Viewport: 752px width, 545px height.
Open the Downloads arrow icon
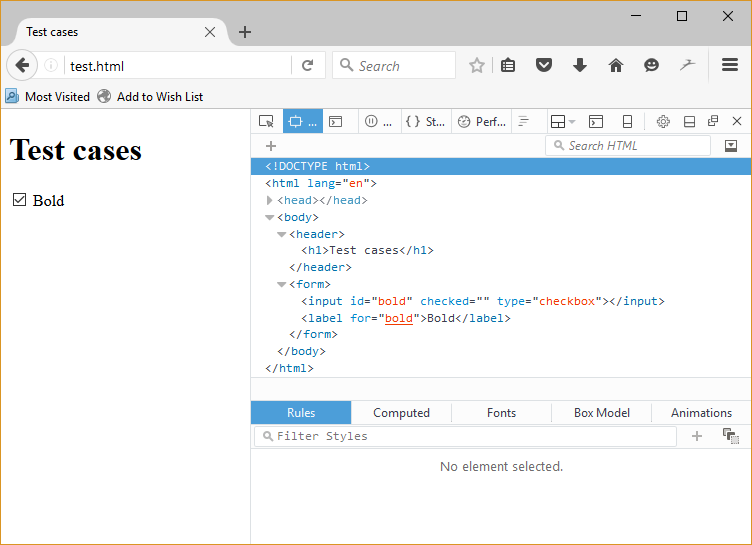coord(580,66)
